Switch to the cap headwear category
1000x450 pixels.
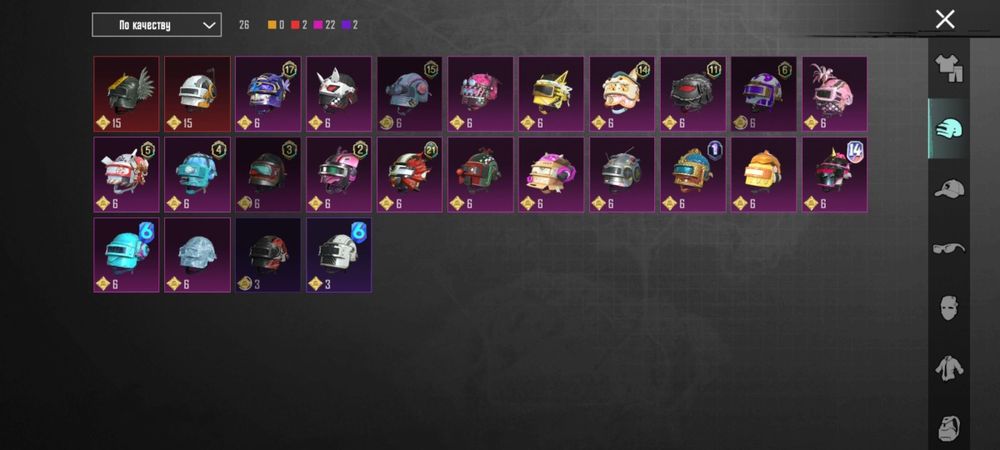click(x=949, y=189)
